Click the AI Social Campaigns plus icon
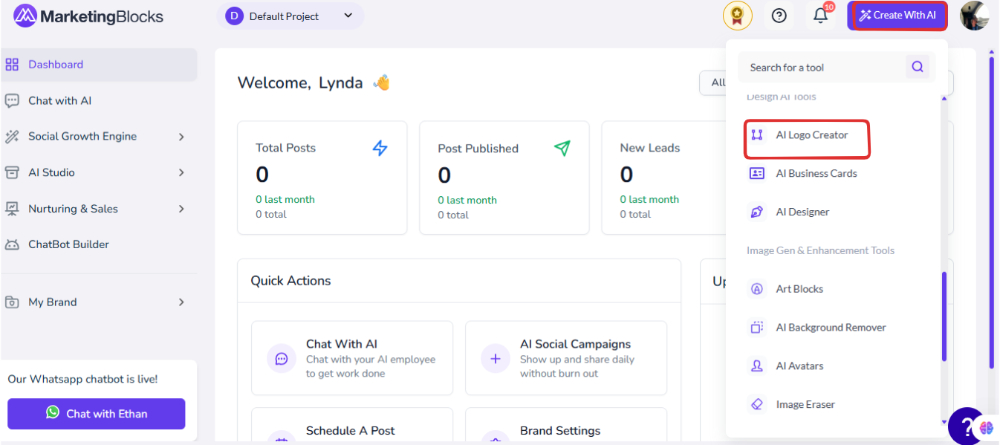 coord(496,358)
